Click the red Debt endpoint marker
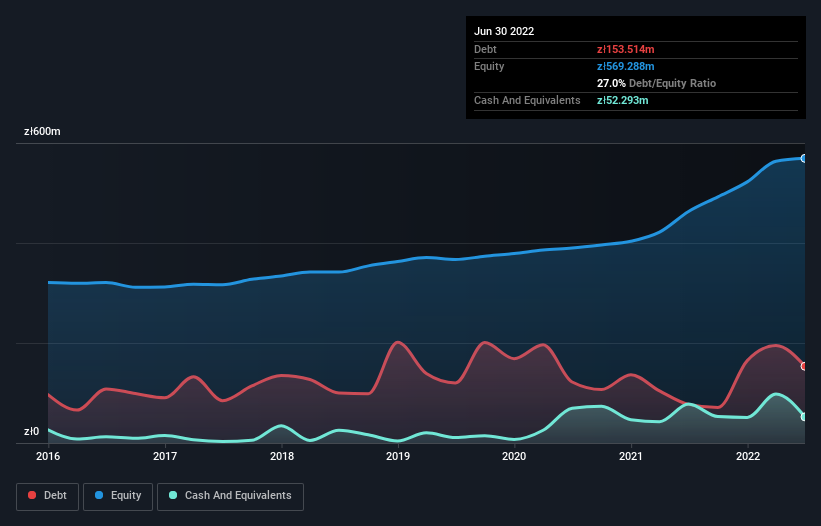821x526 pixels. tap(804, 366)
